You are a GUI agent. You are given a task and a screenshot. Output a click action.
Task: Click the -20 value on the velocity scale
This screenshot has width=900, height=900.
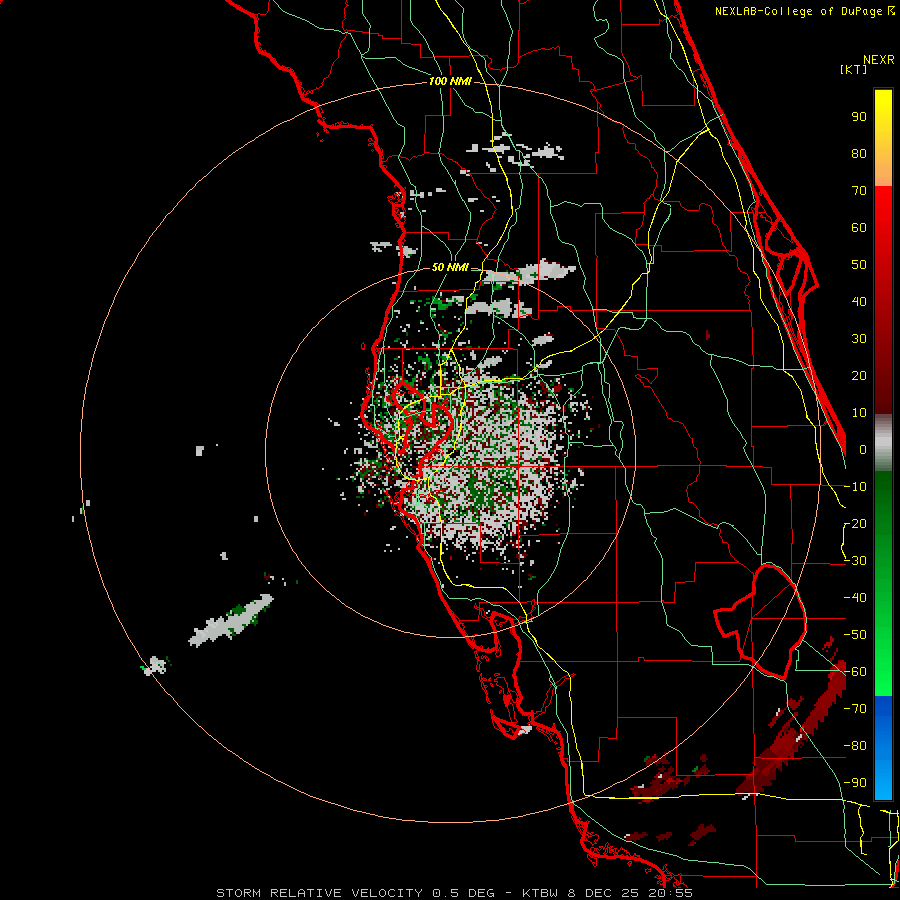tap(855, 523)
